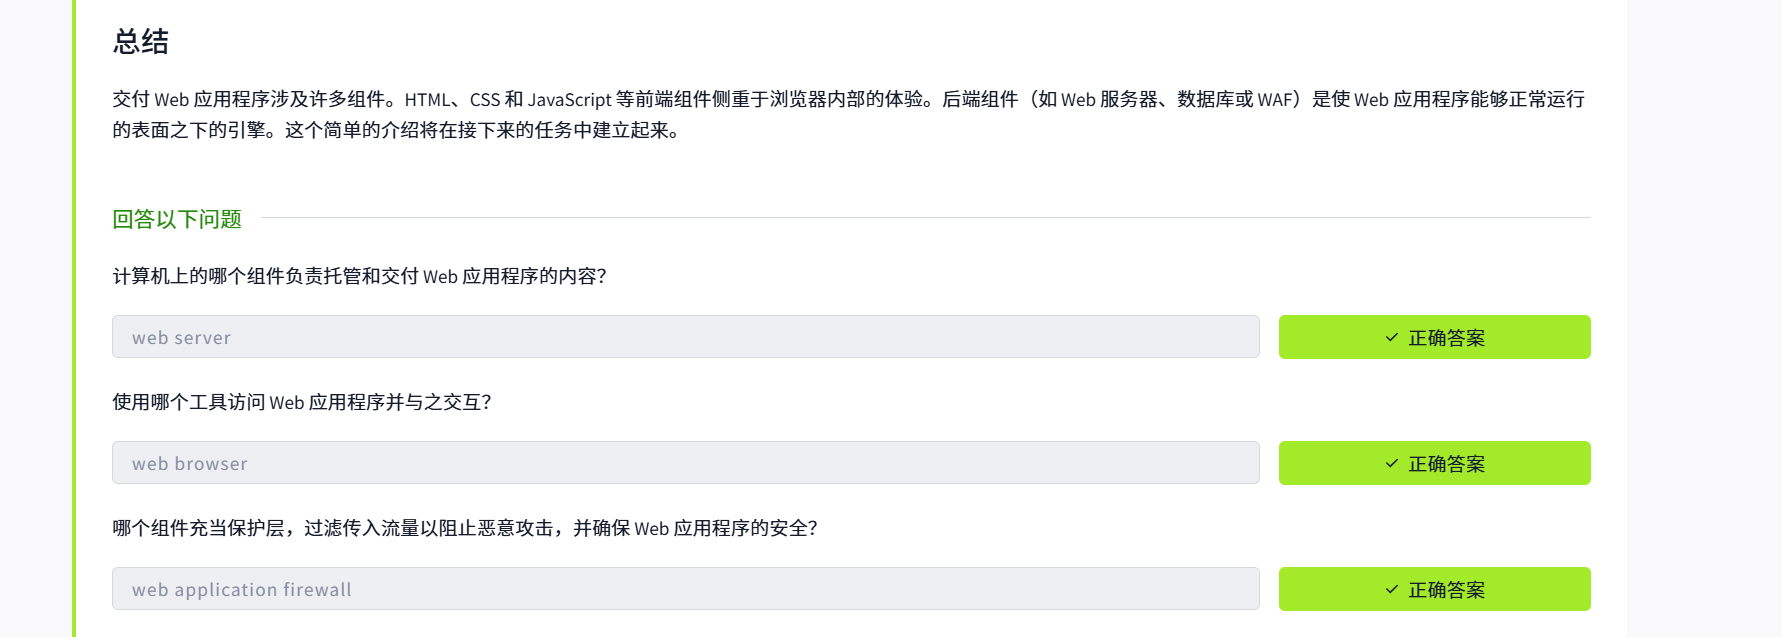Click the green checkmark near web server field
Viewport: 1782px width, 637px height.
1390,337
